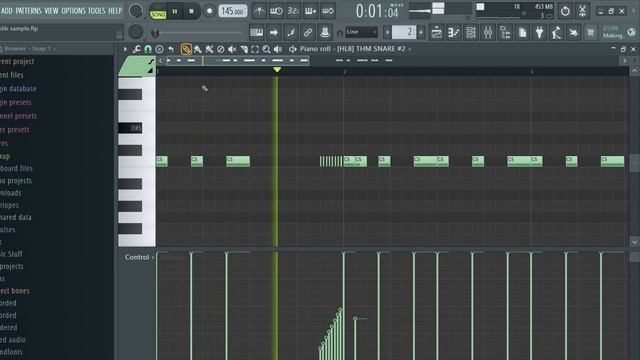Open the Line snap dropdown
The image size is (640, 360).
[361, 32]
